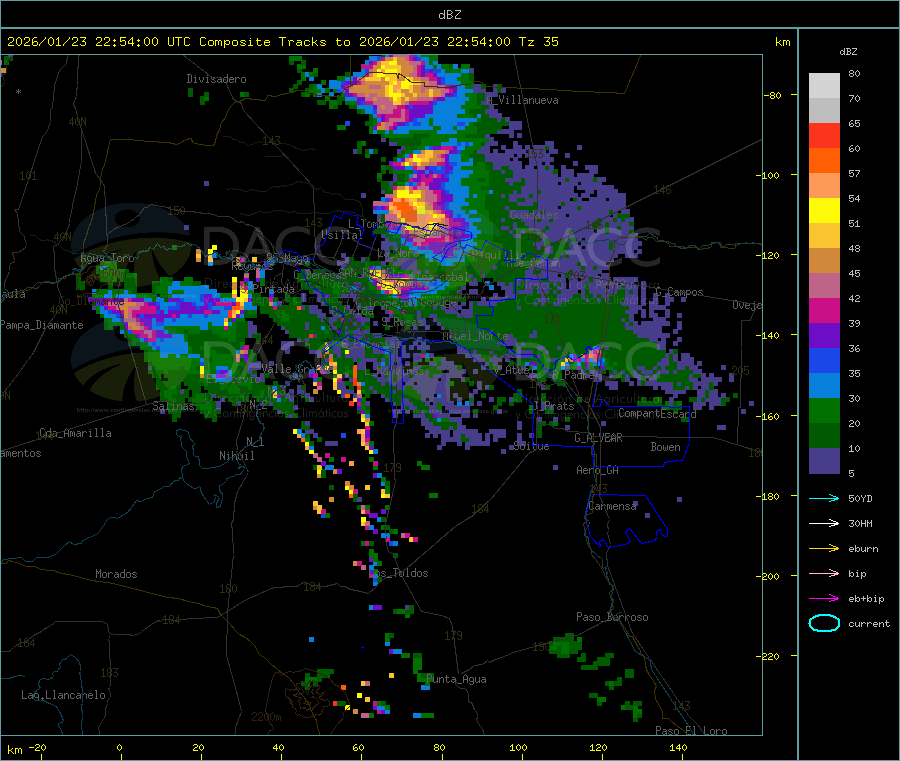Select the yellow 54–51 dBZ swatch
Screen dimensions: 900x761
(824, 211)
